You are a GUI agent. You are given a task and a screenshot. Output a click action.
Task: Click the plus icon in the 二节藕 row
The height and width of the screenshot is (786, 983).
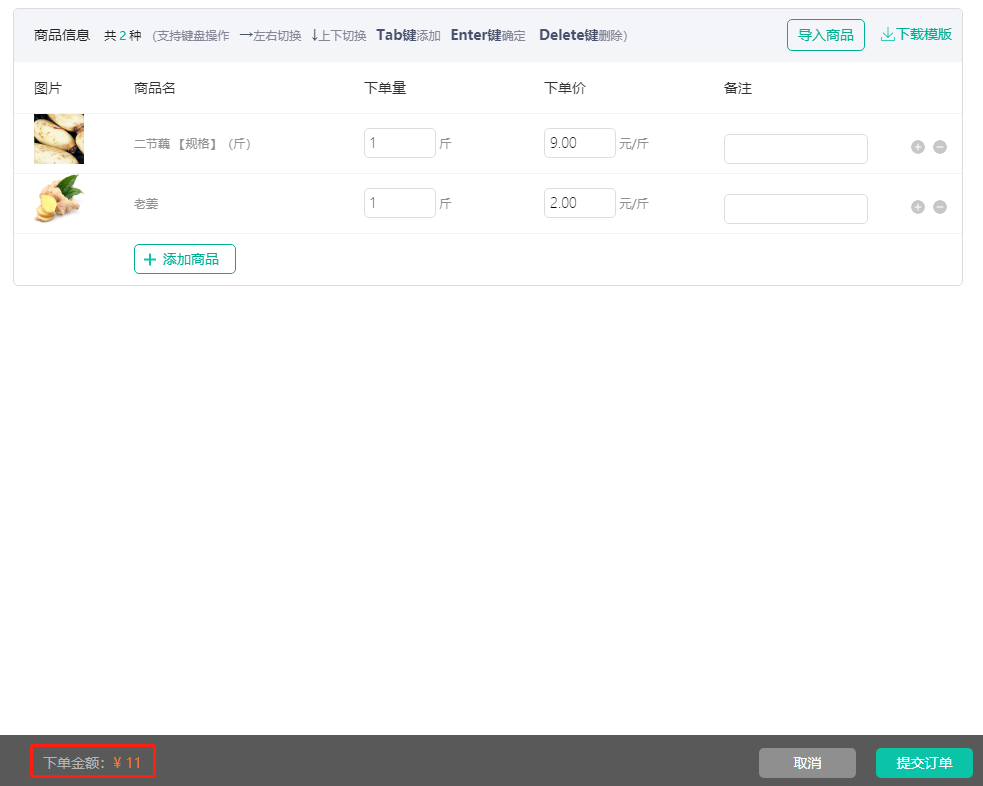click(x=917, y=147)
